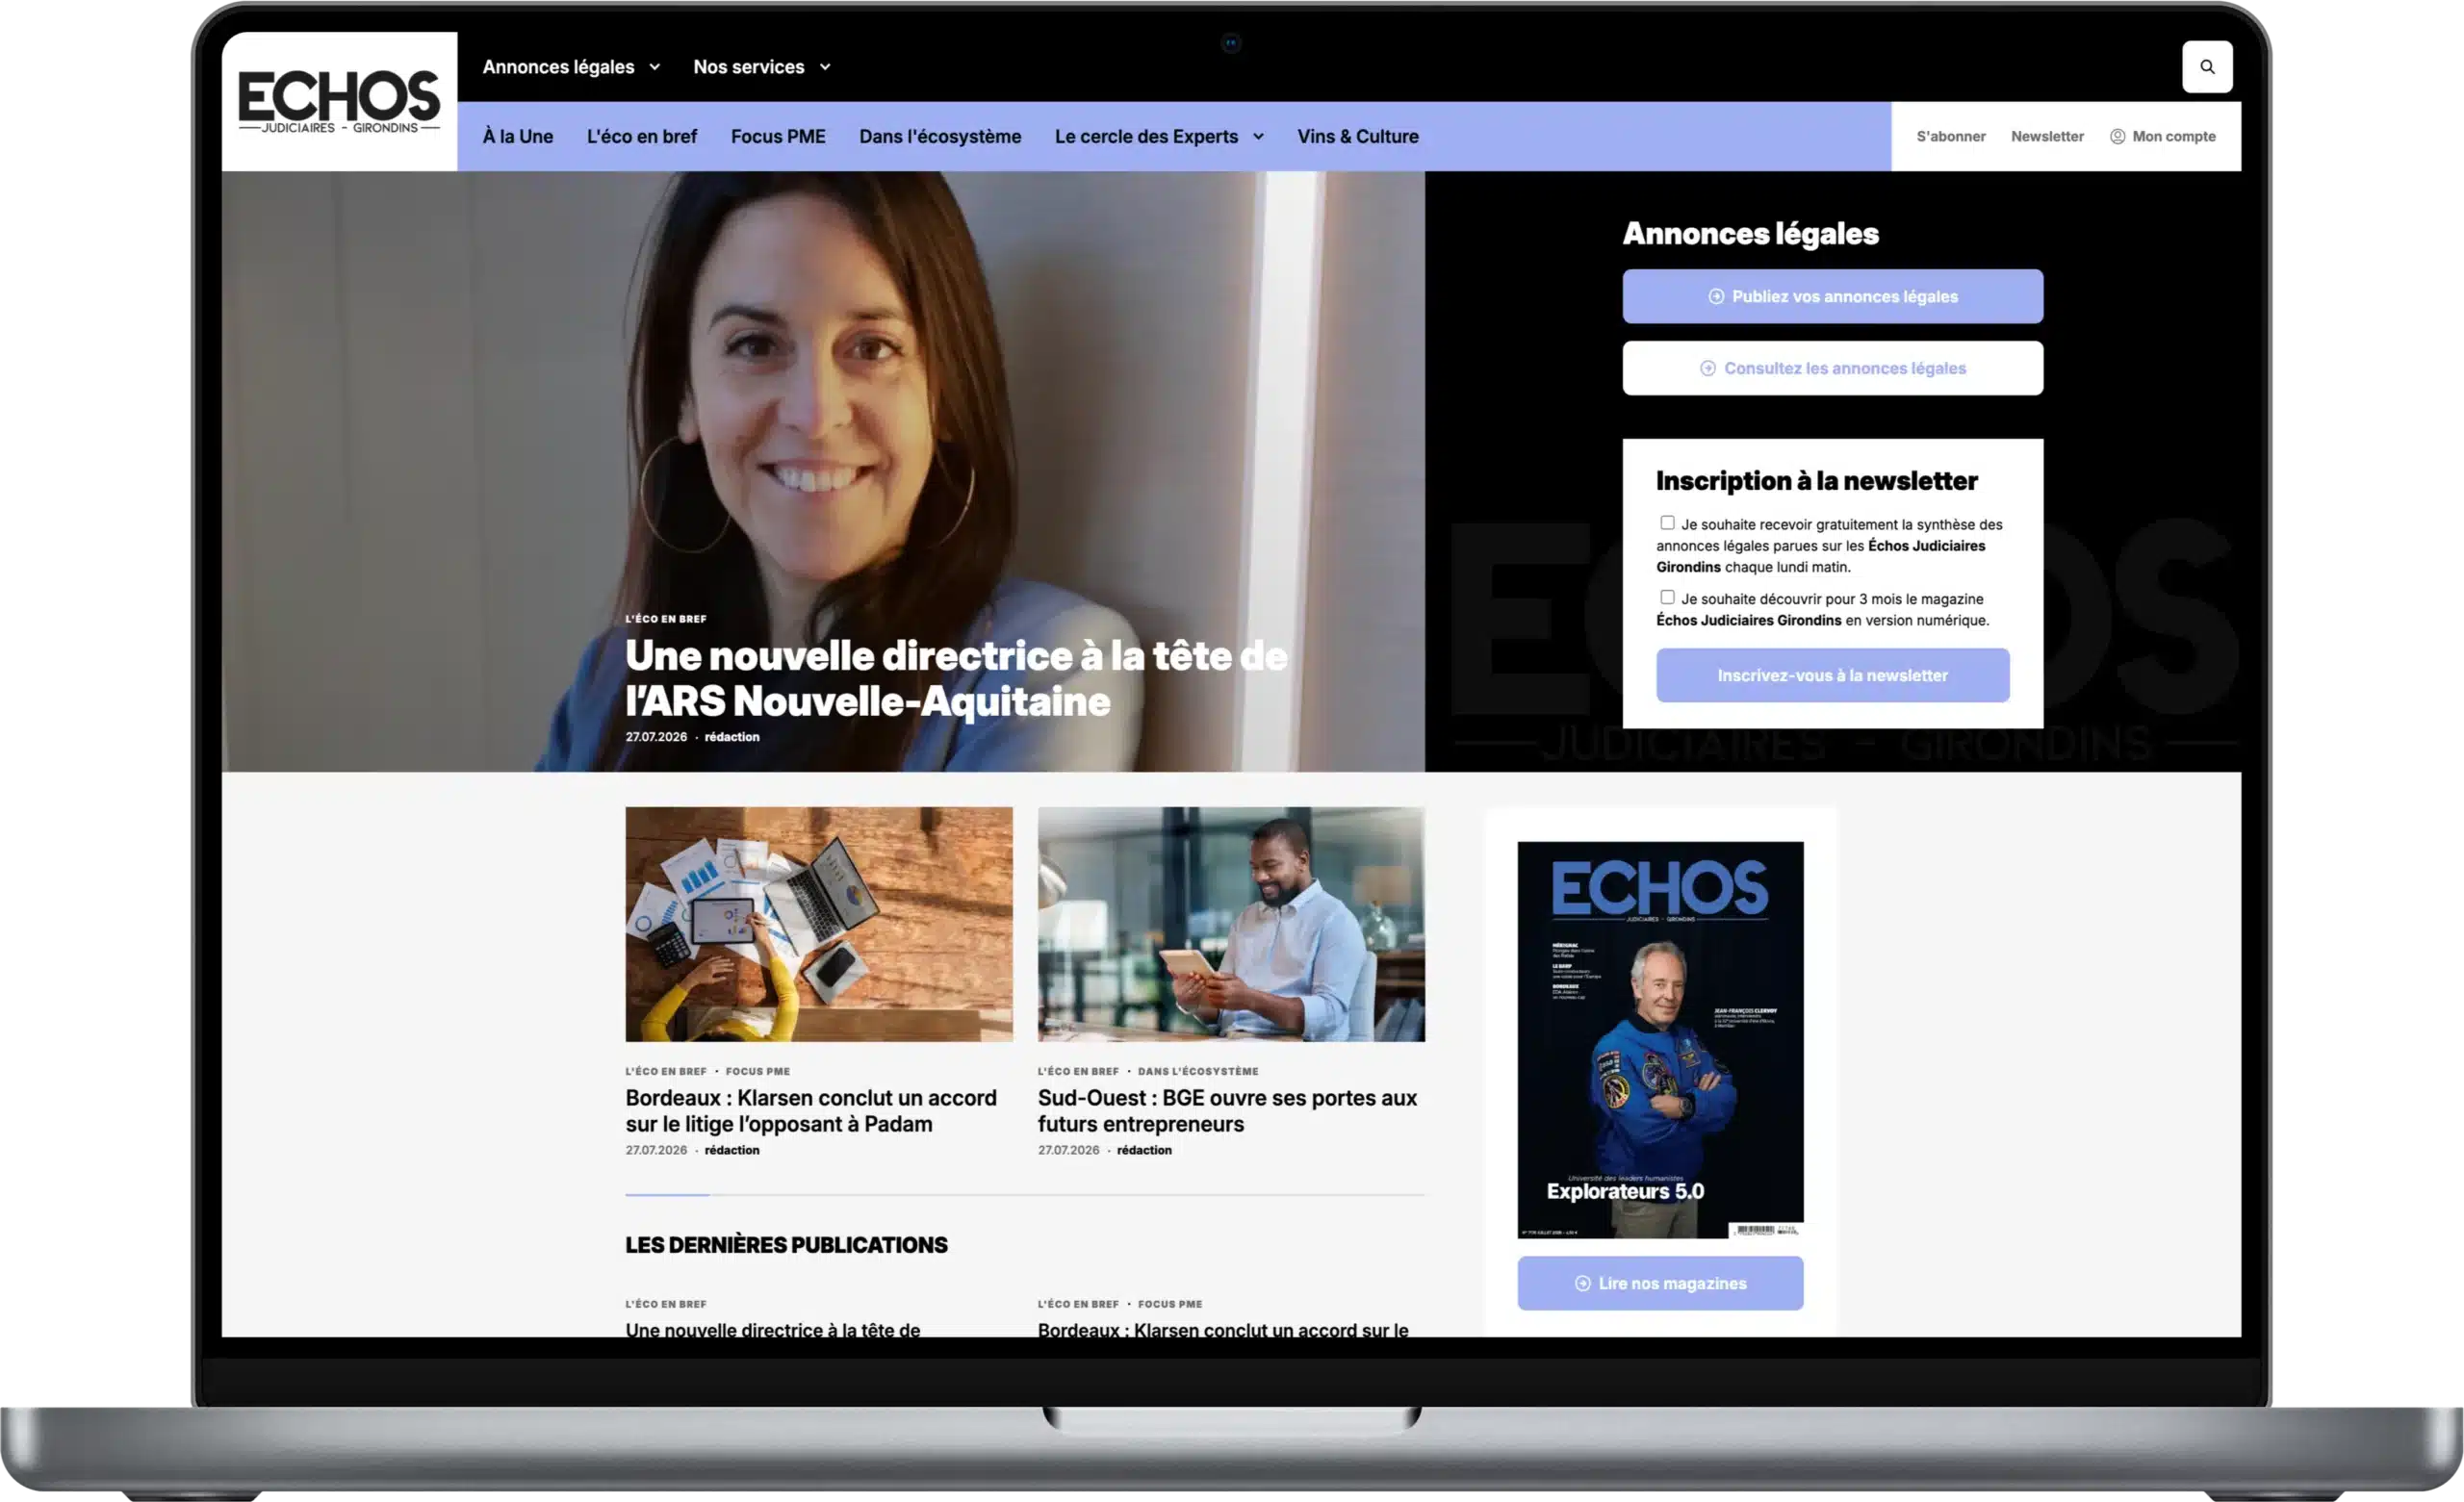
Task: Click rédaction author under BGE article
Action: [x=1144, y=1150]
